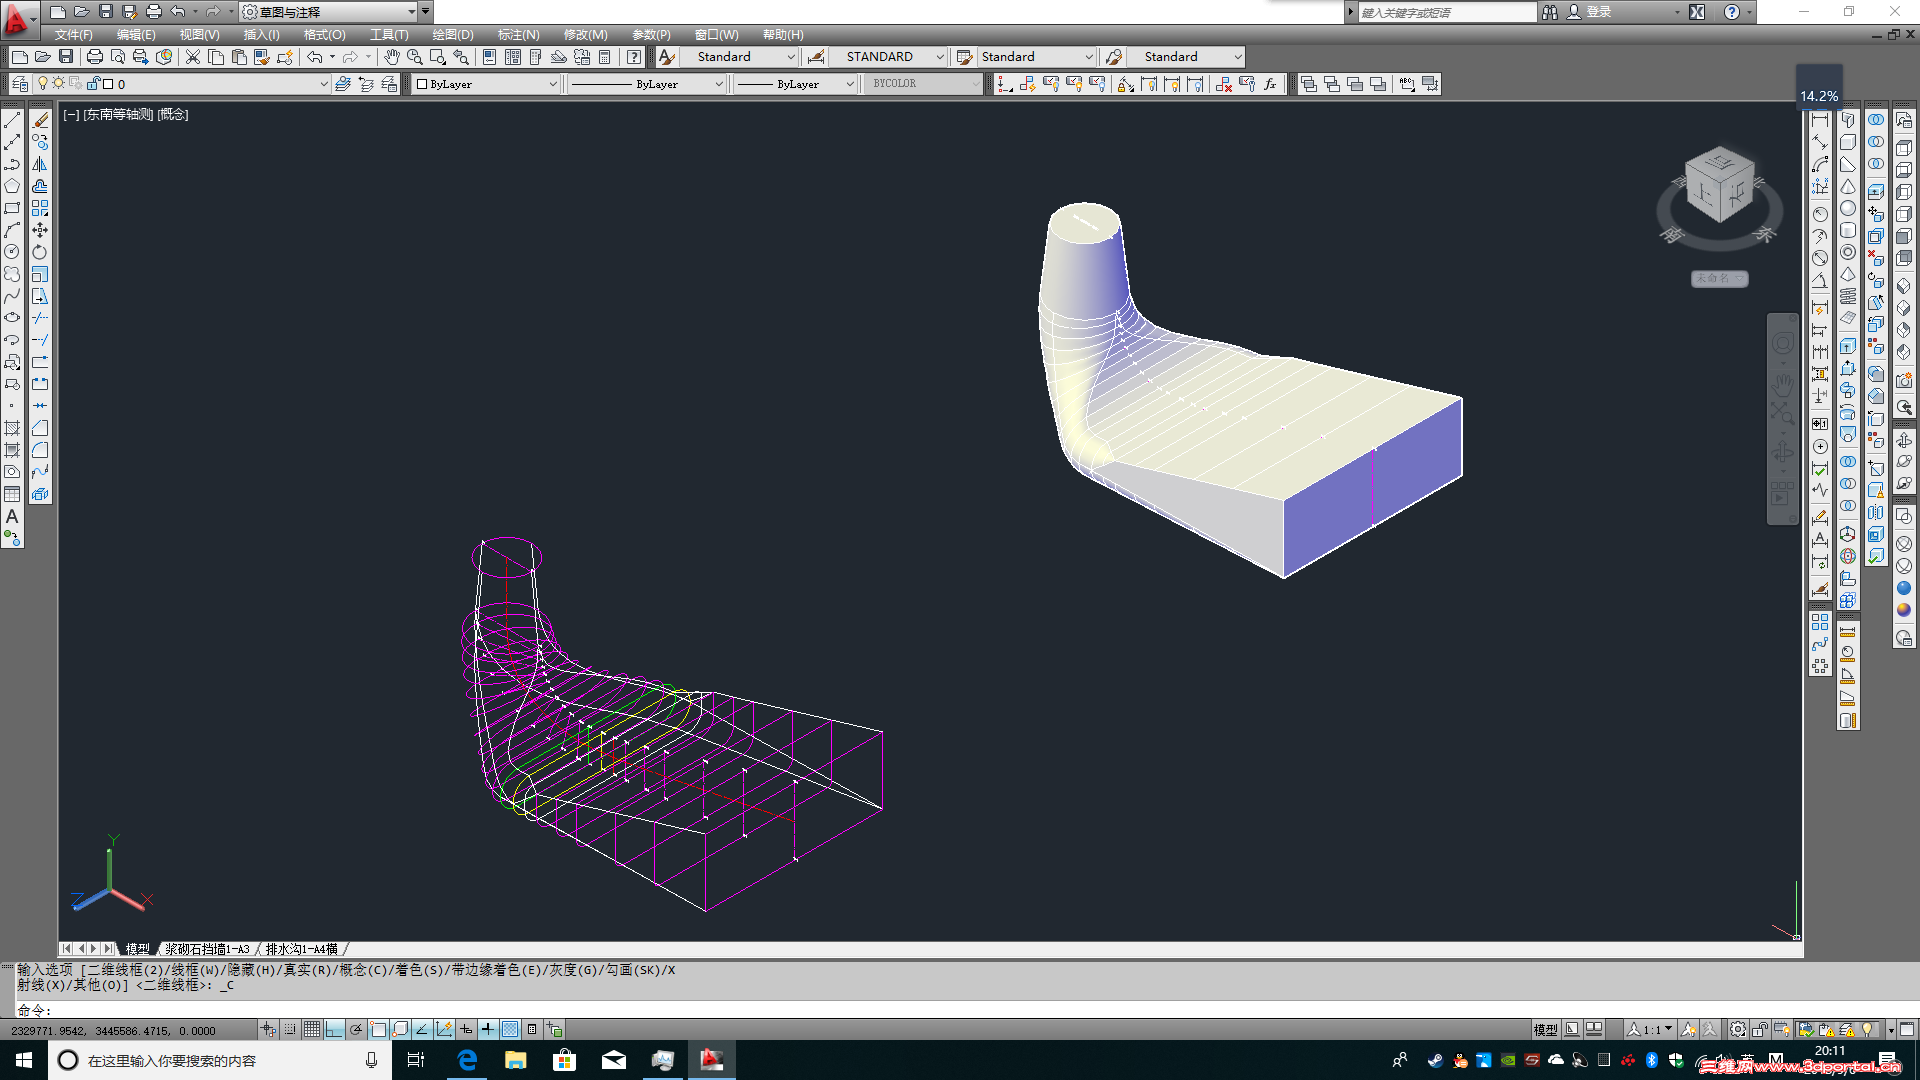Open the 视图(V) menu
Screen dimensions: 1920x1080
click(x=201, y=34)
